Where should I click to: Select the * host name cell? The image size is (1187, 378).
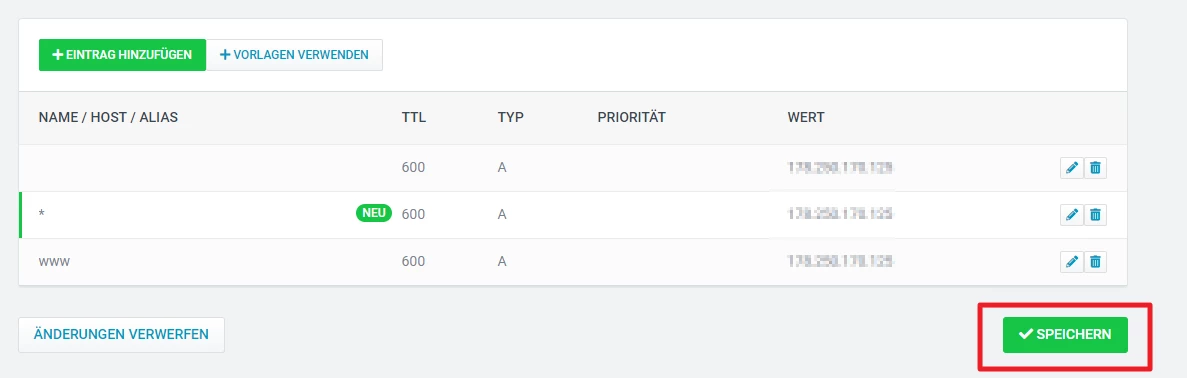pyautogui.click(x=42, y=214)
